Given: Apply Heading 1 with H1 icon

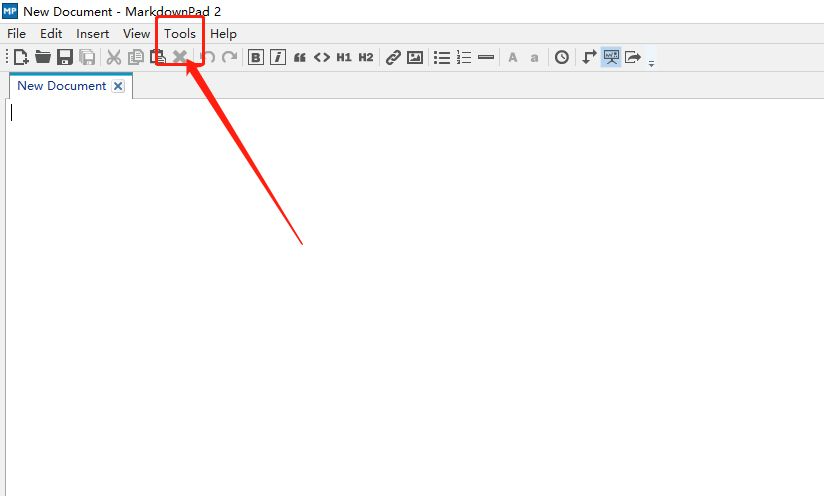Looking at the screenshot, I should [x=344, y=58].
